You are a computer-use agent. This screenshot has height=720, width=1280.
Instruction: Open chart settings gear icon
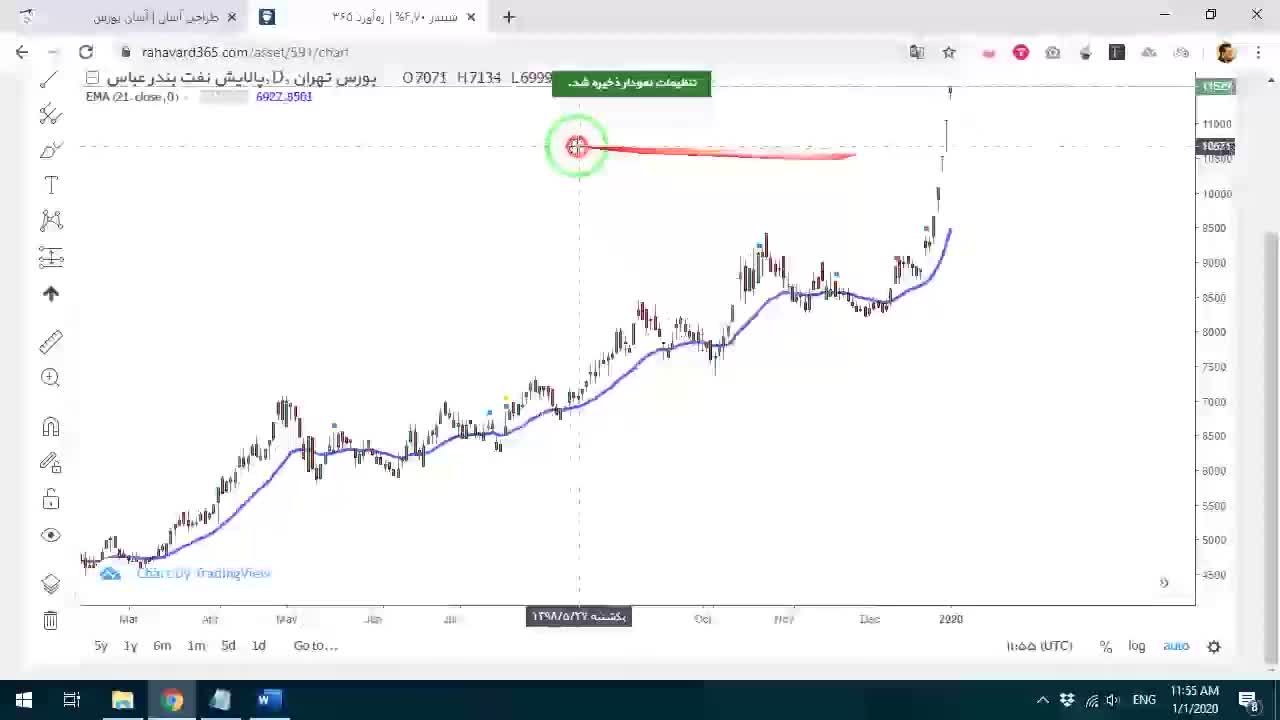[x=1214, y=646]
